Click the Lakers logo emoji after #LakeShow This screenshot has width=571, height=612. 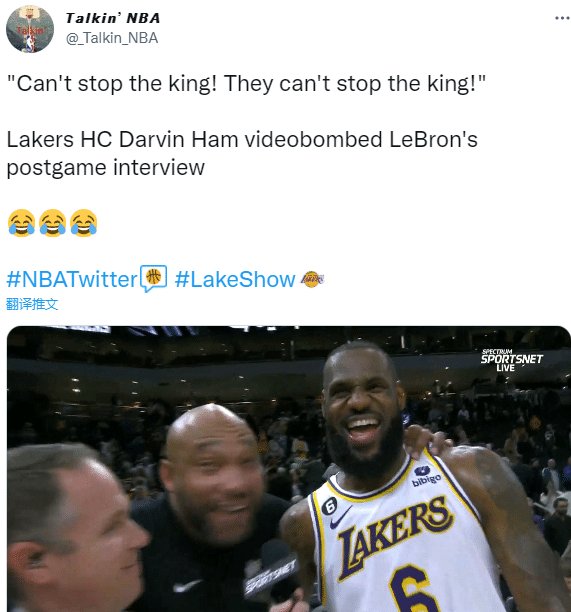coord(312,279)
